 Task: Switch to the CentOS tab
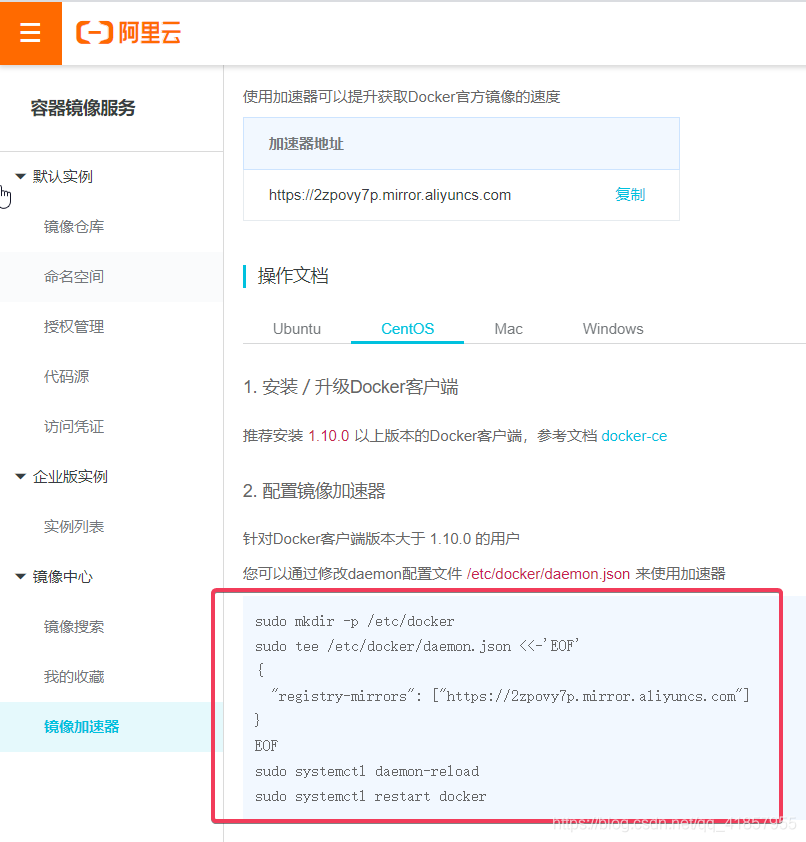click(408, 329)
